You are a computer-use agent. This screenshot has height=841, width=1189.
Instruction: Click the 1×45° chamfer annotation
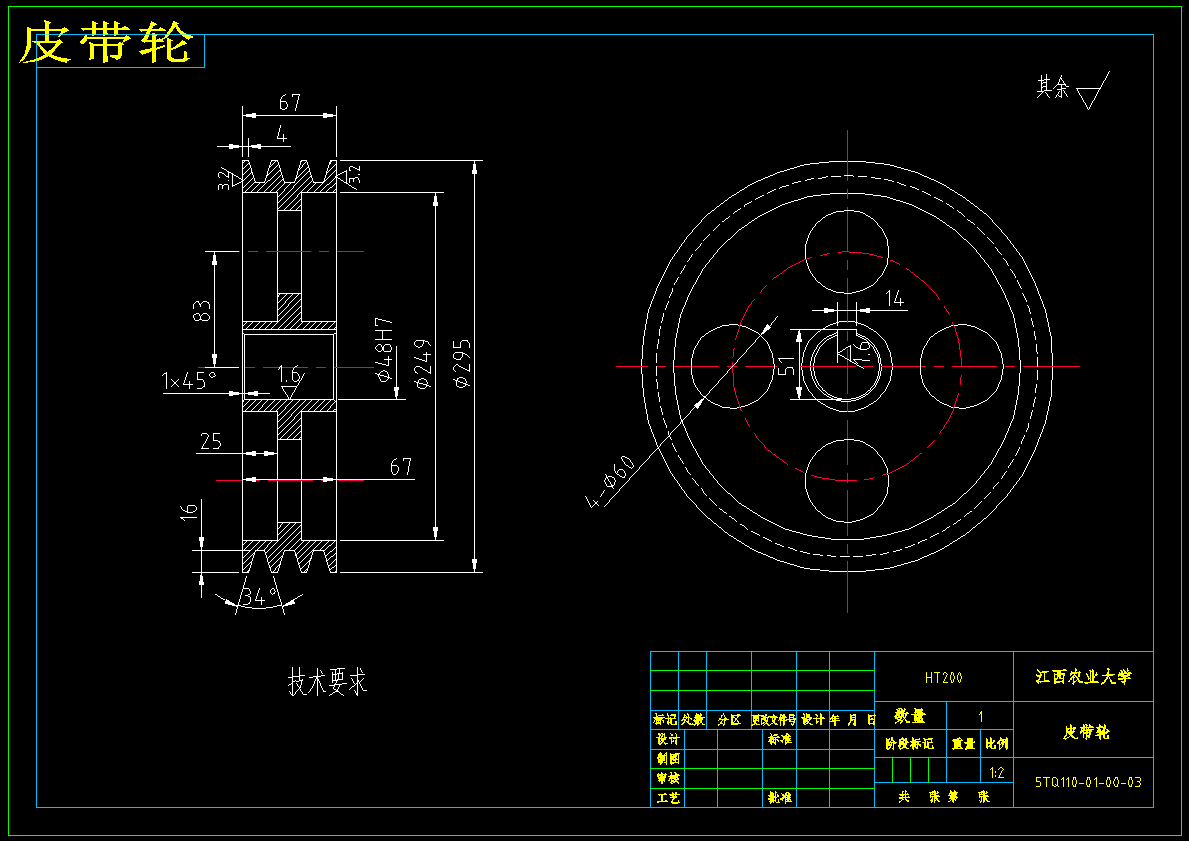point(189,380)
